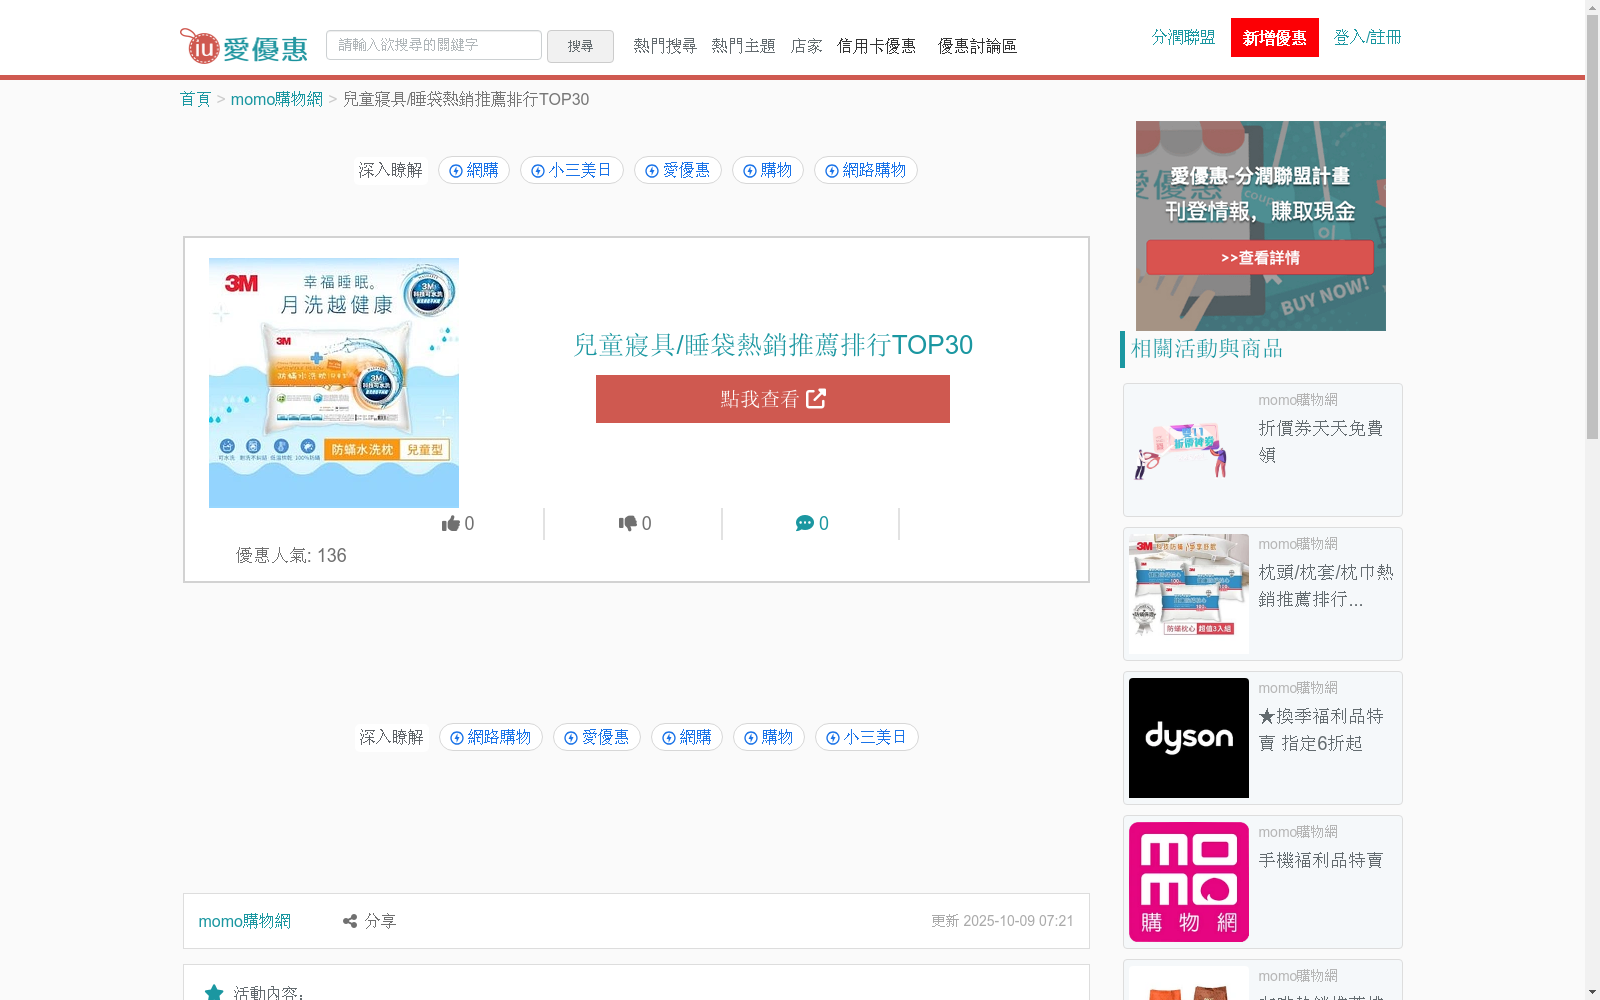Go to 首頁 breadcrumb link

click(x=195, y=99)
